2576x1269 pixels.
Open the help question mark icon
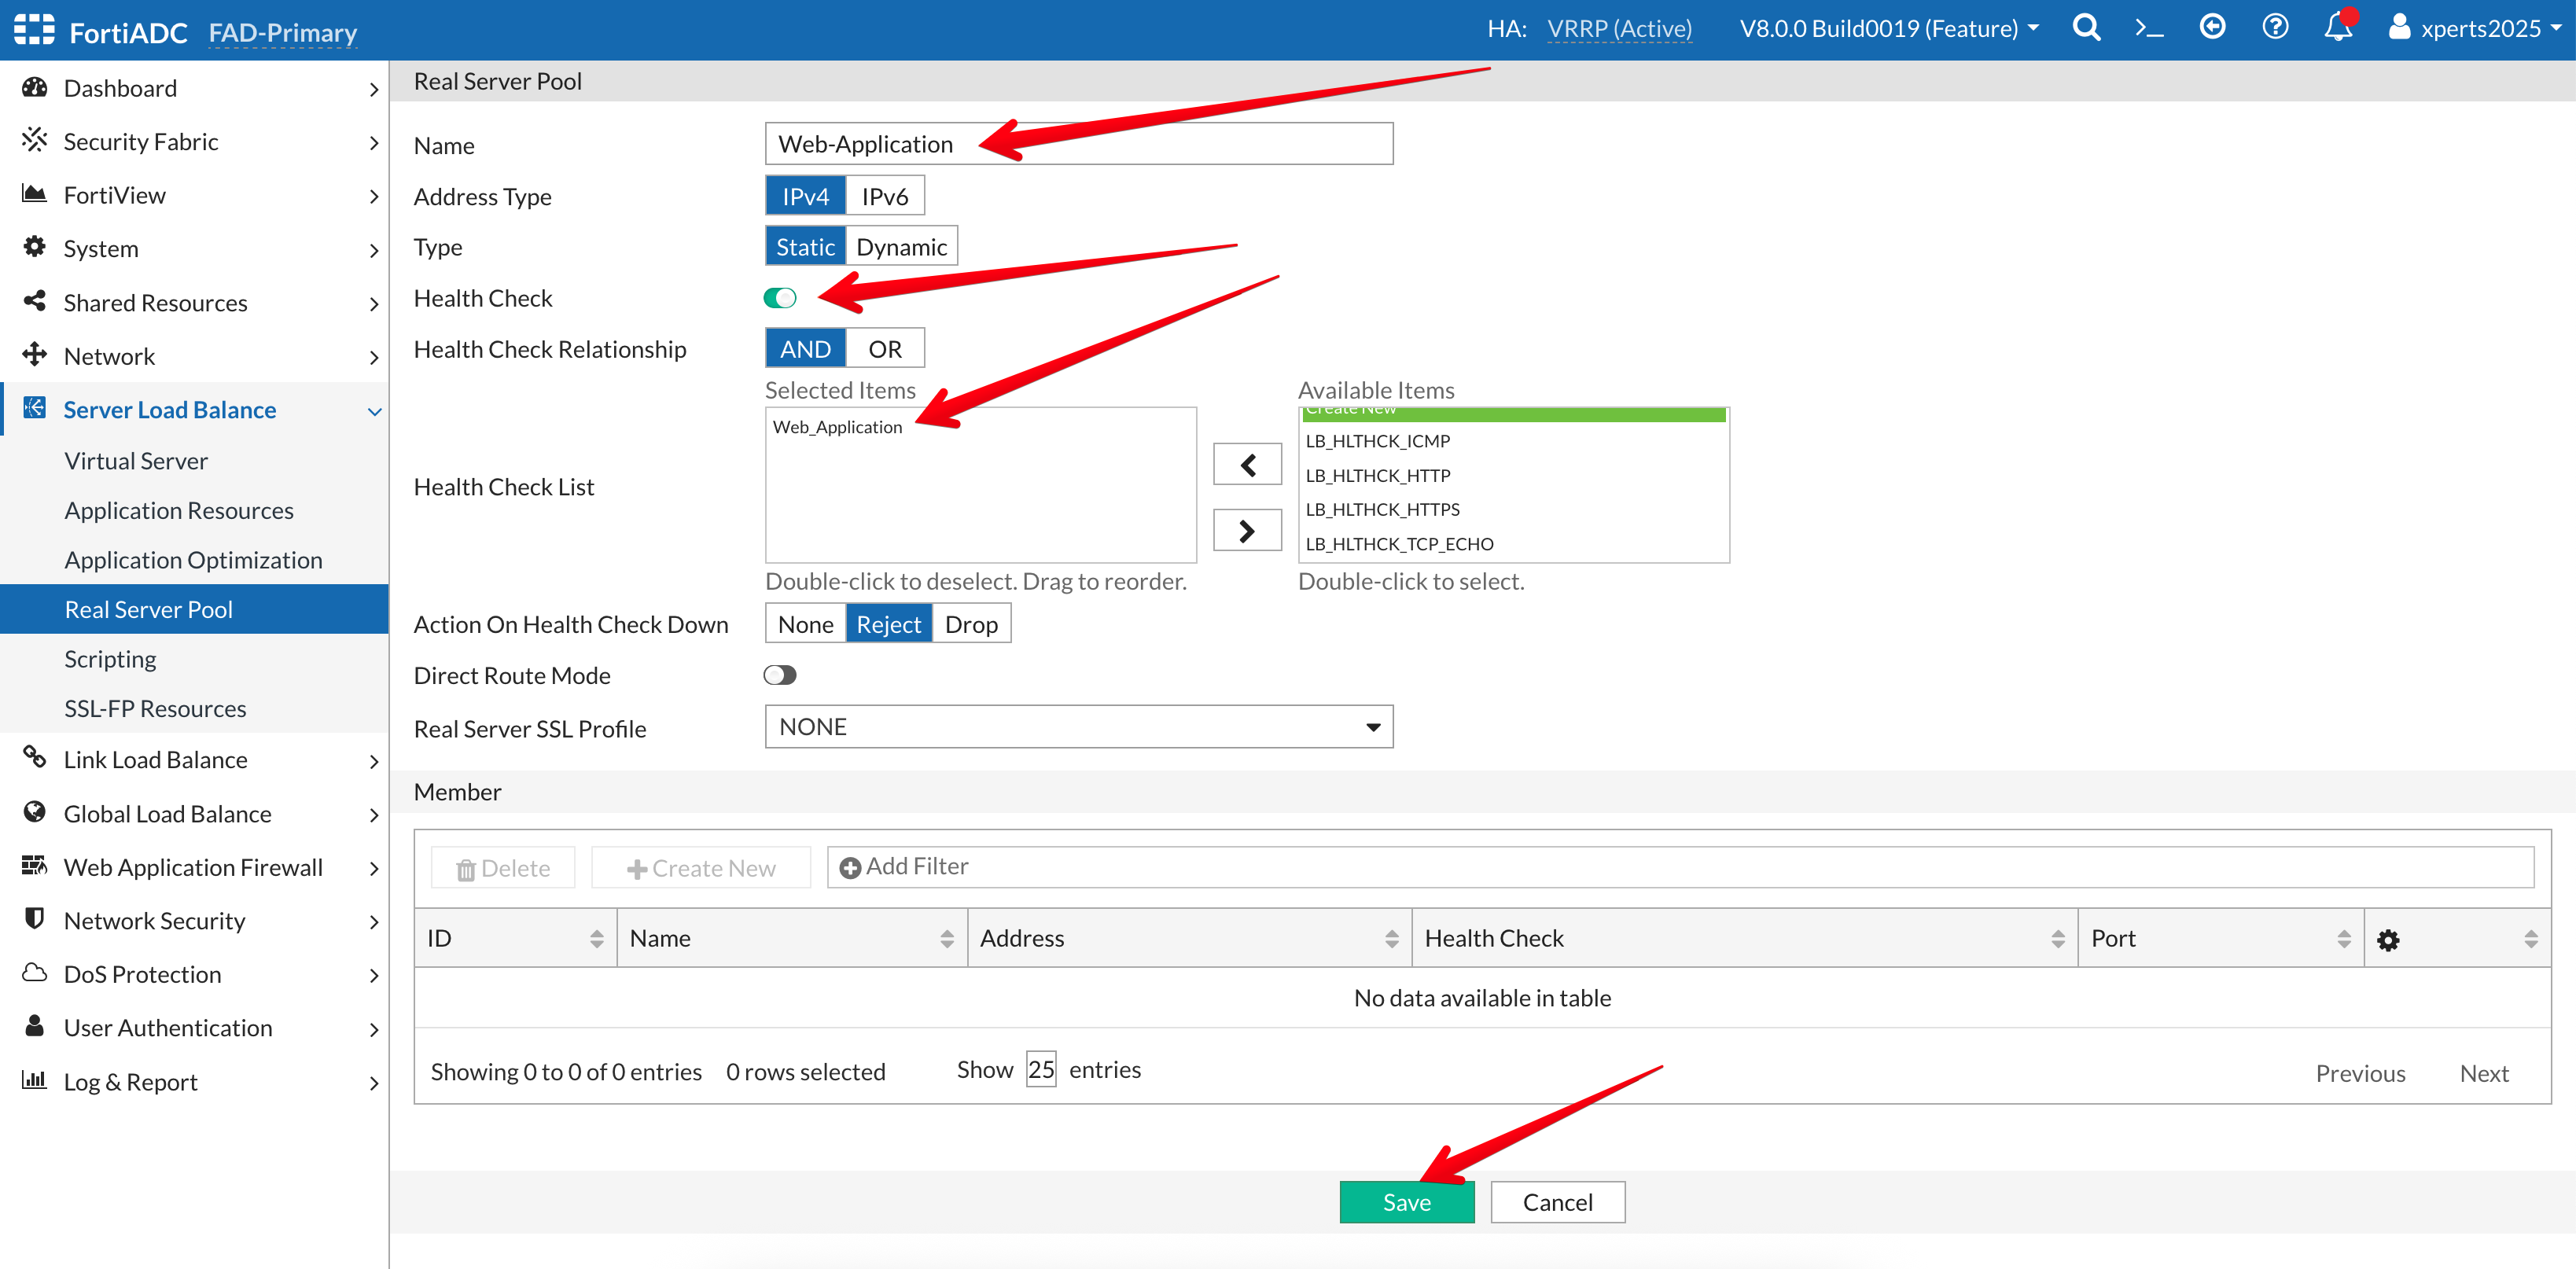tap(2274, 28)
